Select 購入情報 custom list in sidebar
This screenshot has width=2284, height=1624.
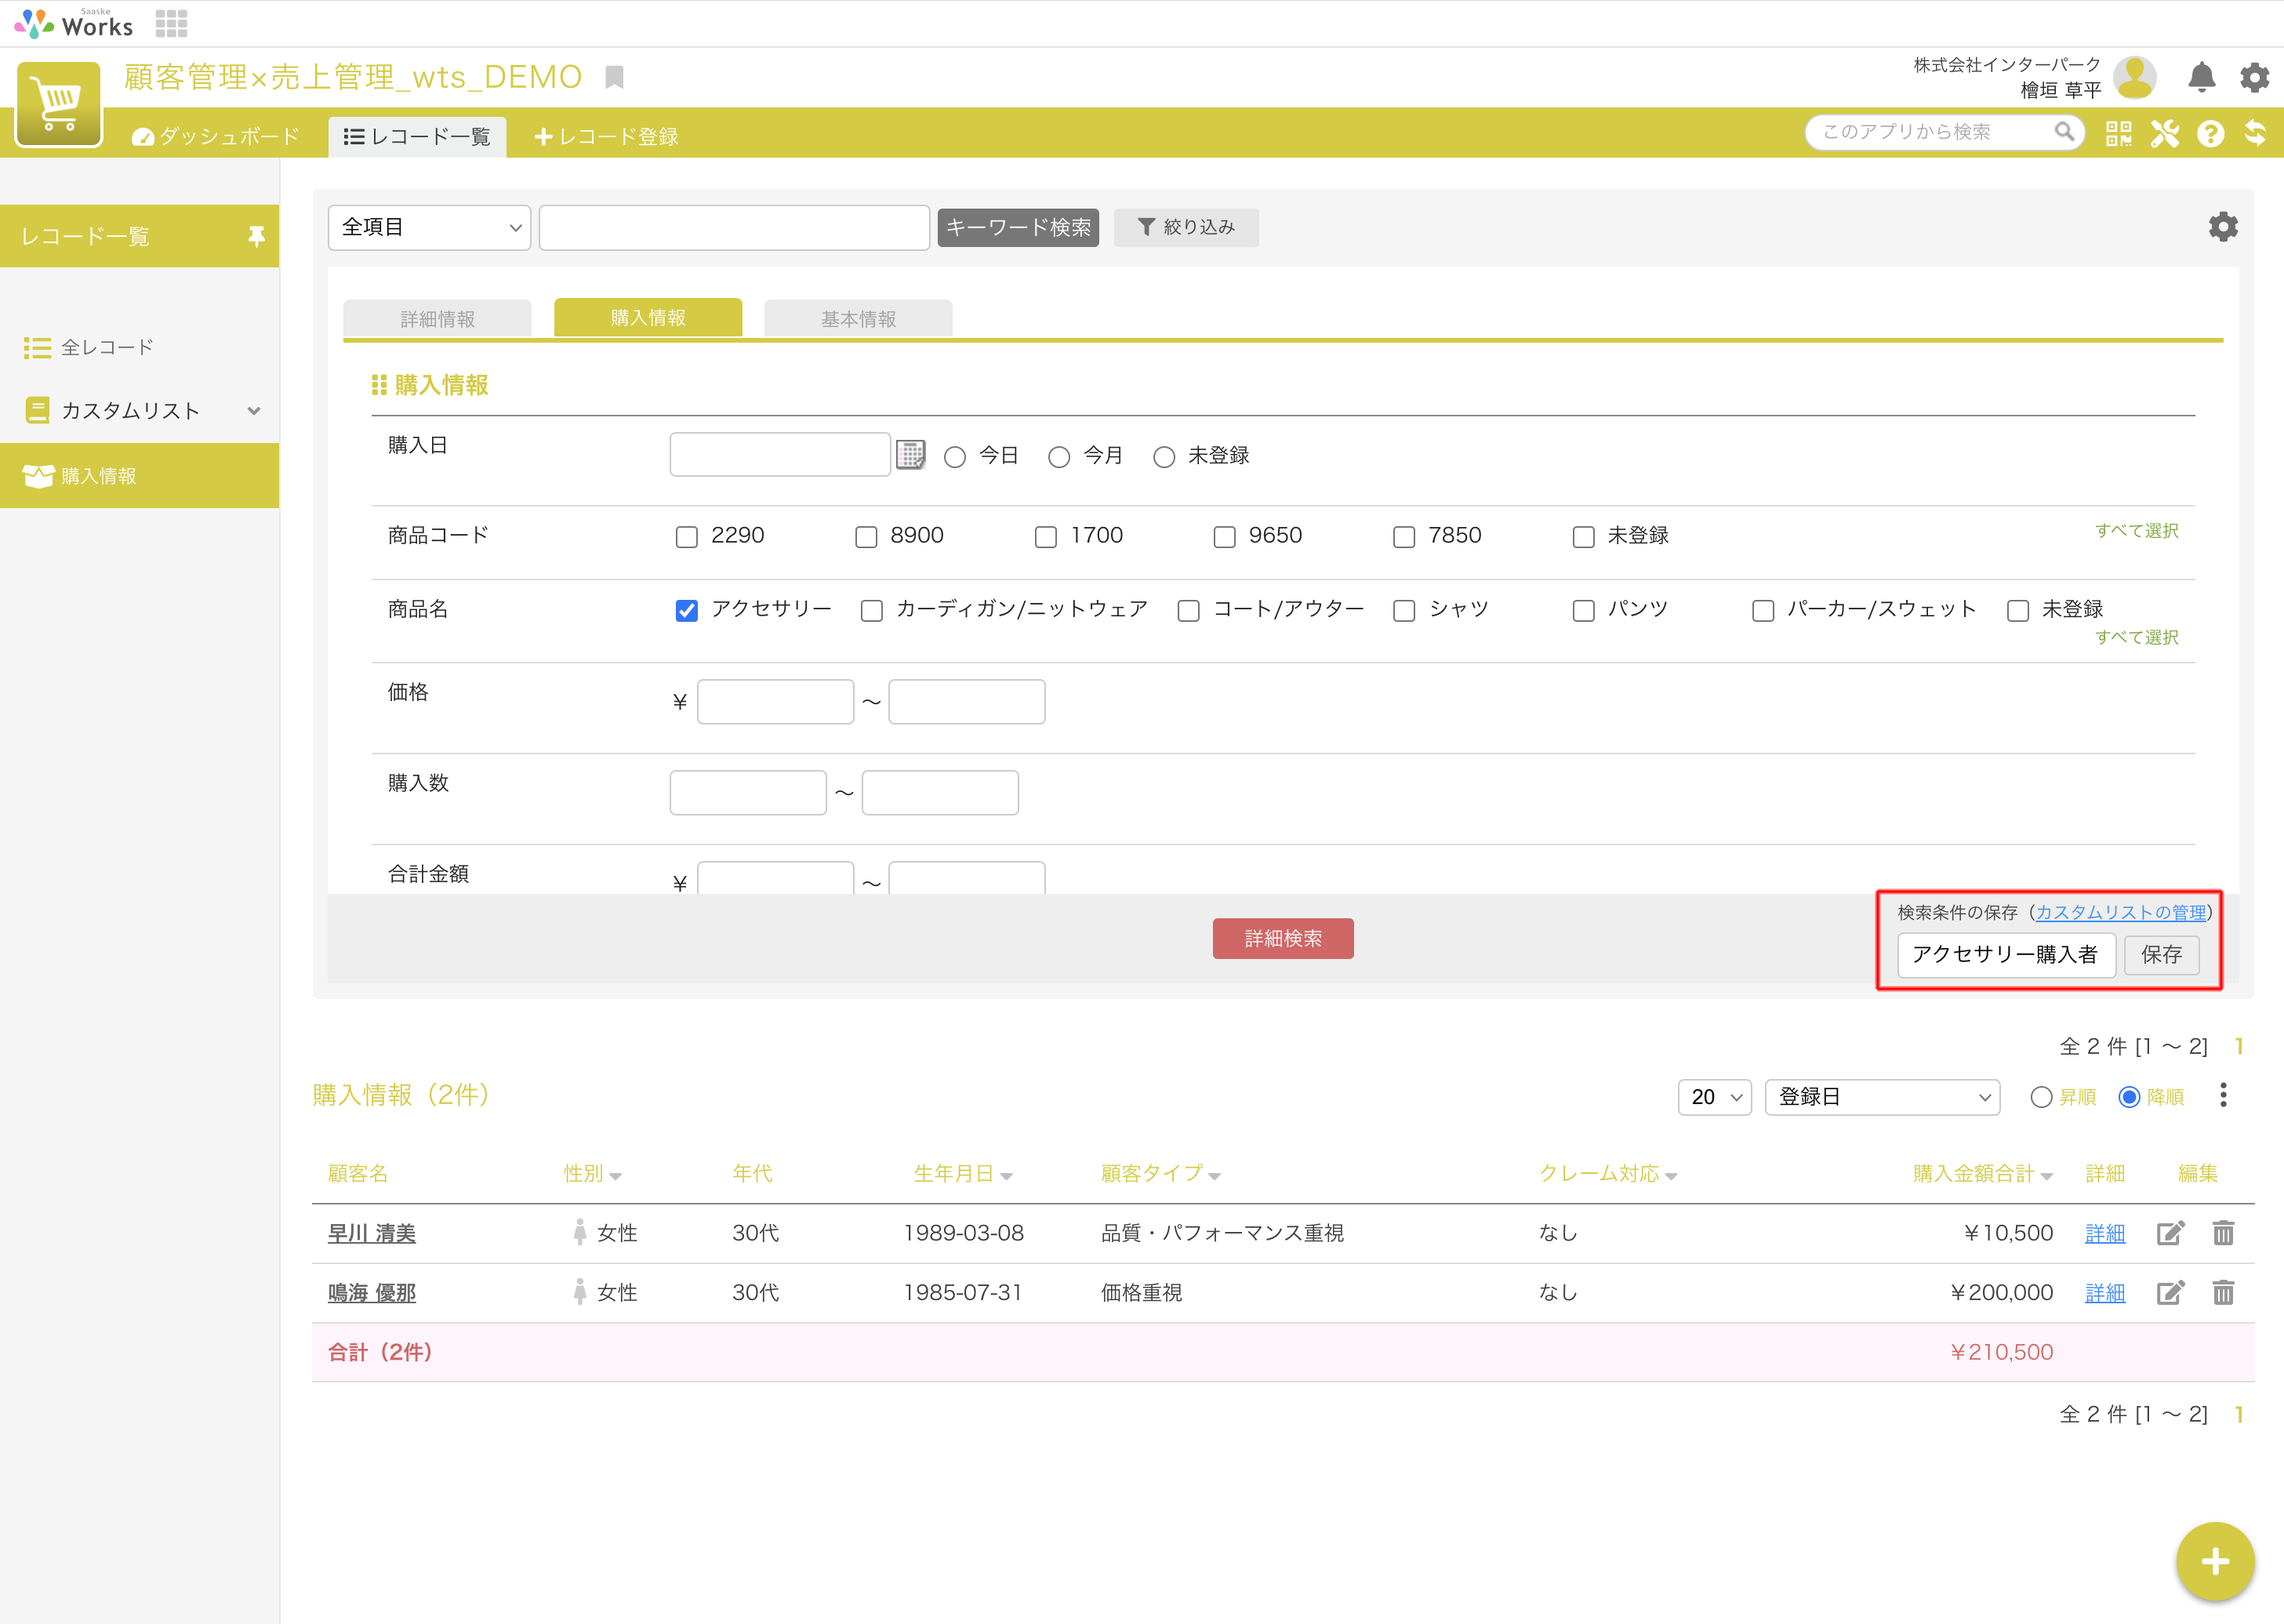coord(139,476)
